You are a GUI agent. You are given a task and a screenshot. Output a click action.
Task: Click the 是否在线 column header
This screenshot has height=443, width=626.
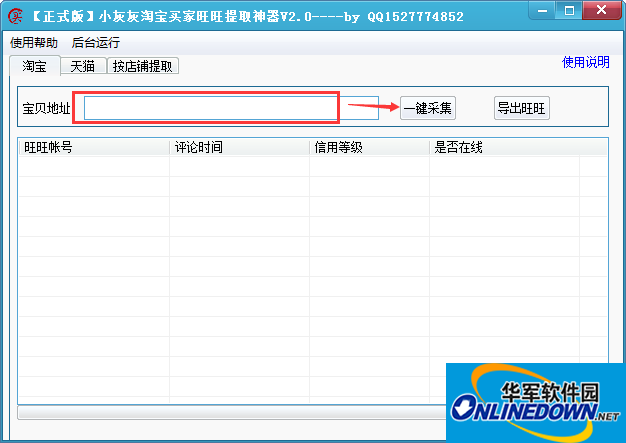(504, 147)
